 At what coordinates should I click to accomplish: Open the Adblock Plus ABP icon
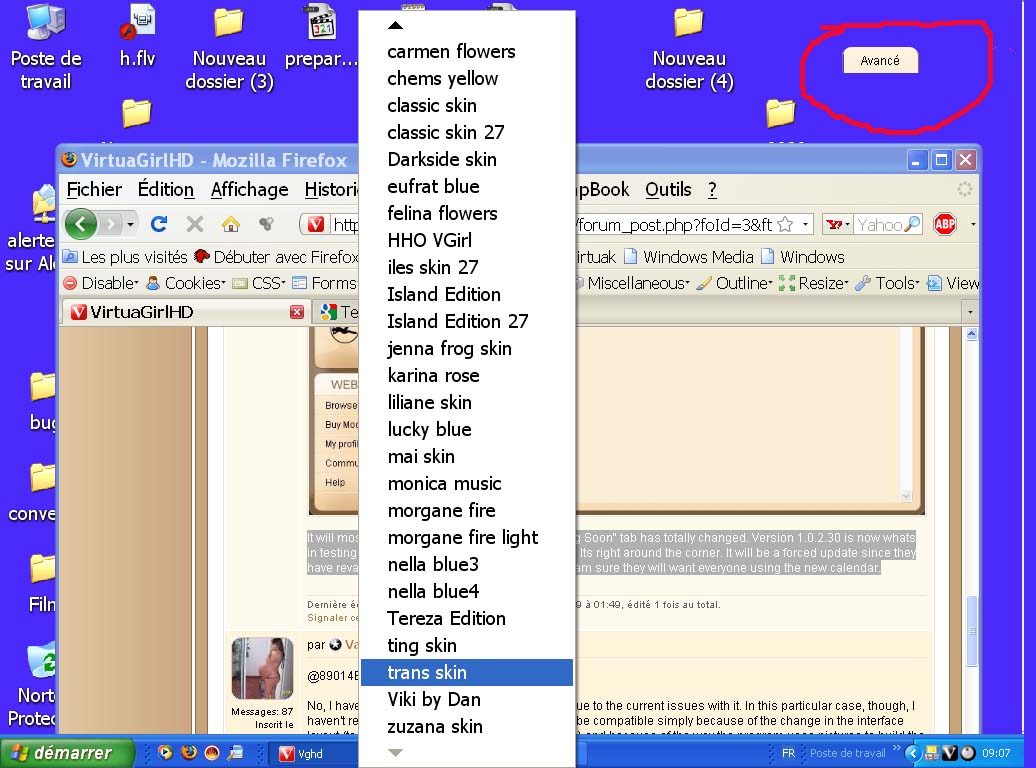(945, 225)
